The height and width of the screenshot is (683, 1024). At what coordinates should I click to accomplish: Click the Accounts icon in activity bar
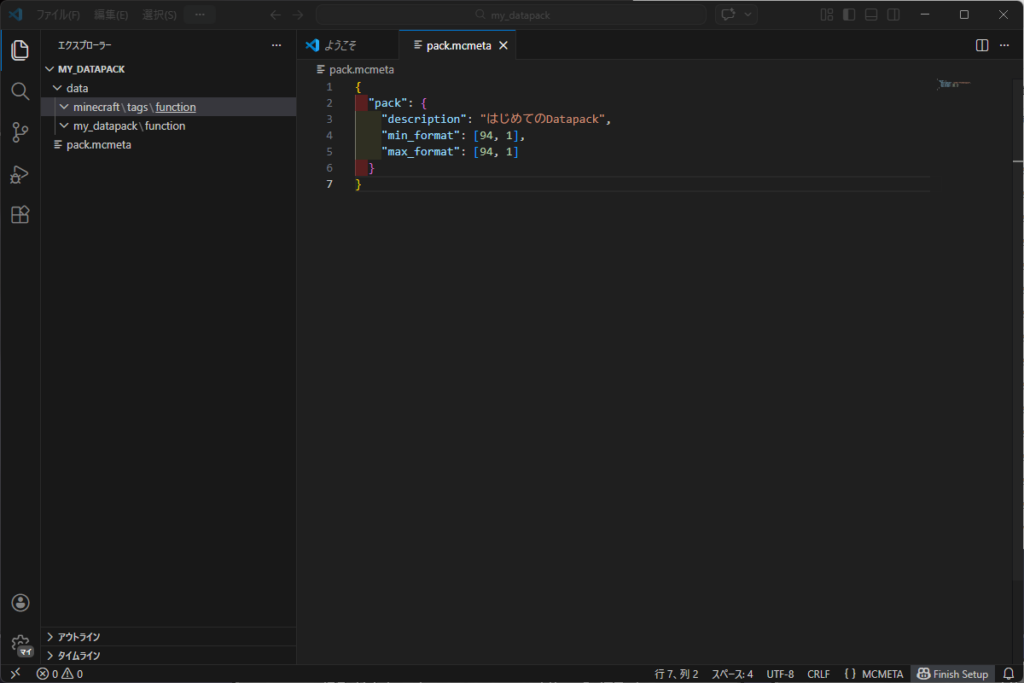tap(20, 602)
